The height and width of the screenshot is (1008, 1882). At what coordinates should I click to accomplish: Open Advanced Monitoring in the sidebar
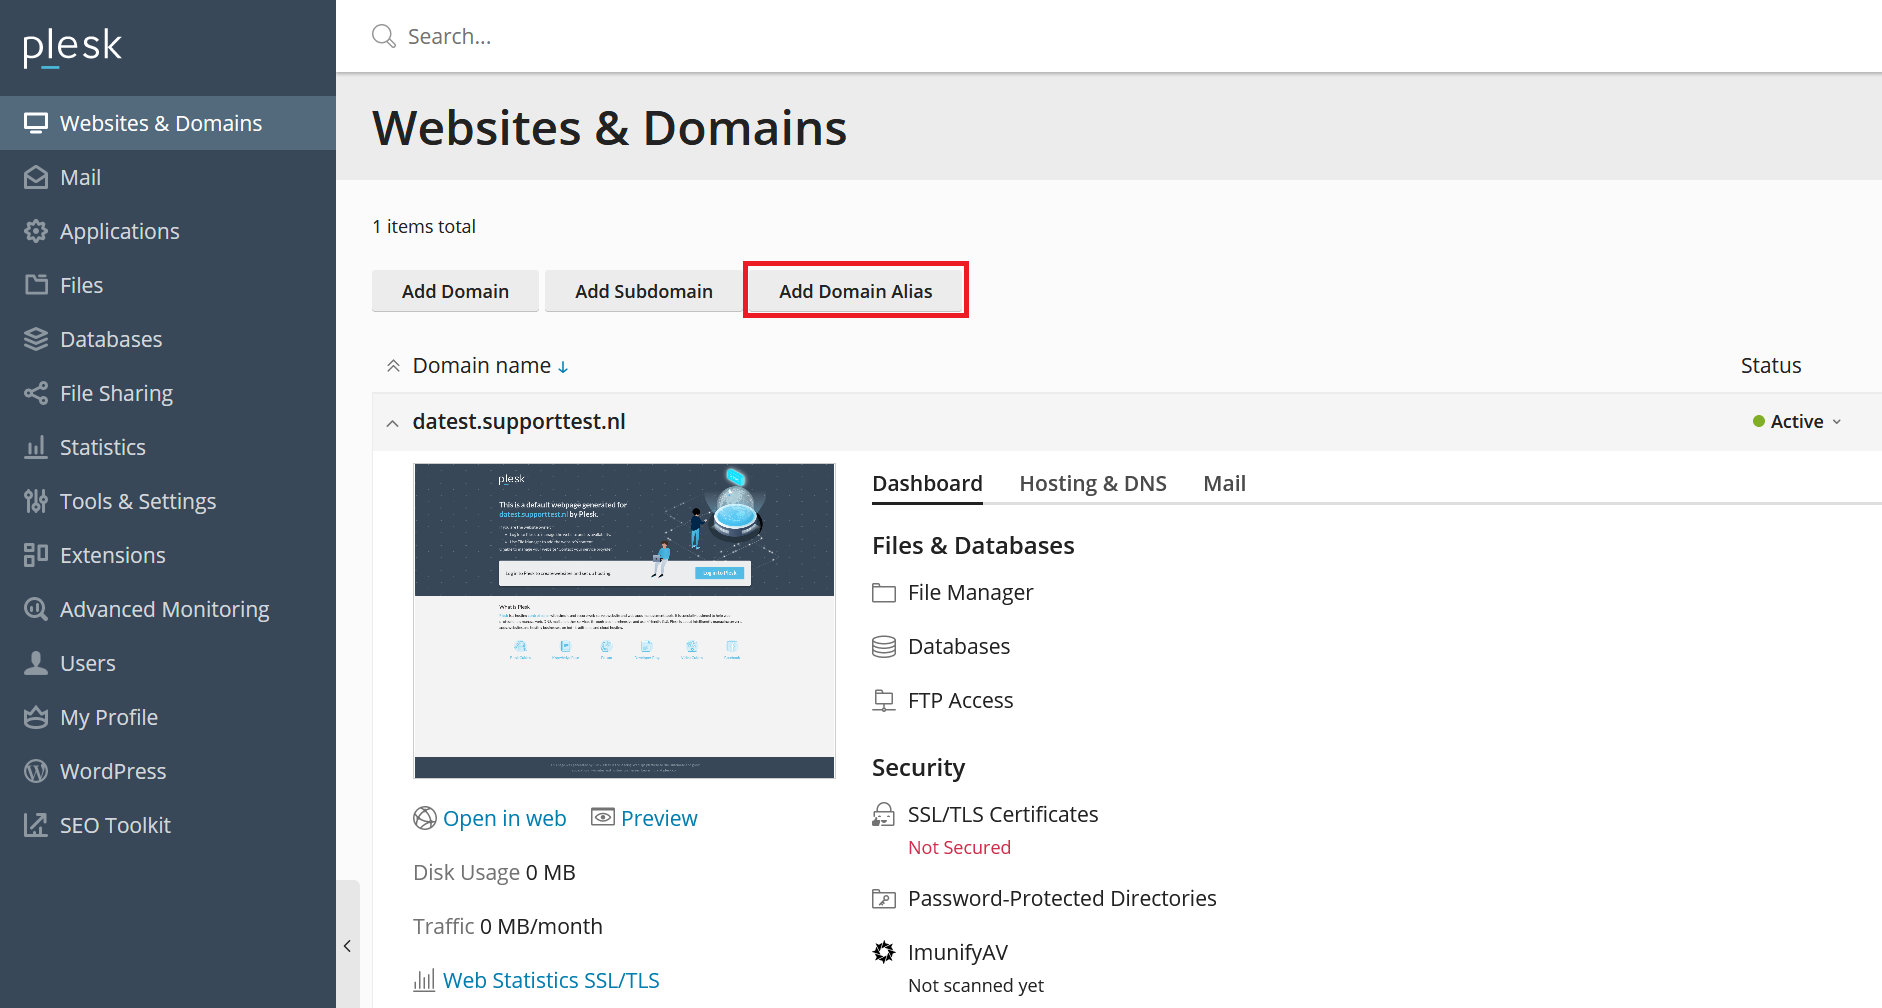tap(168, 609)
